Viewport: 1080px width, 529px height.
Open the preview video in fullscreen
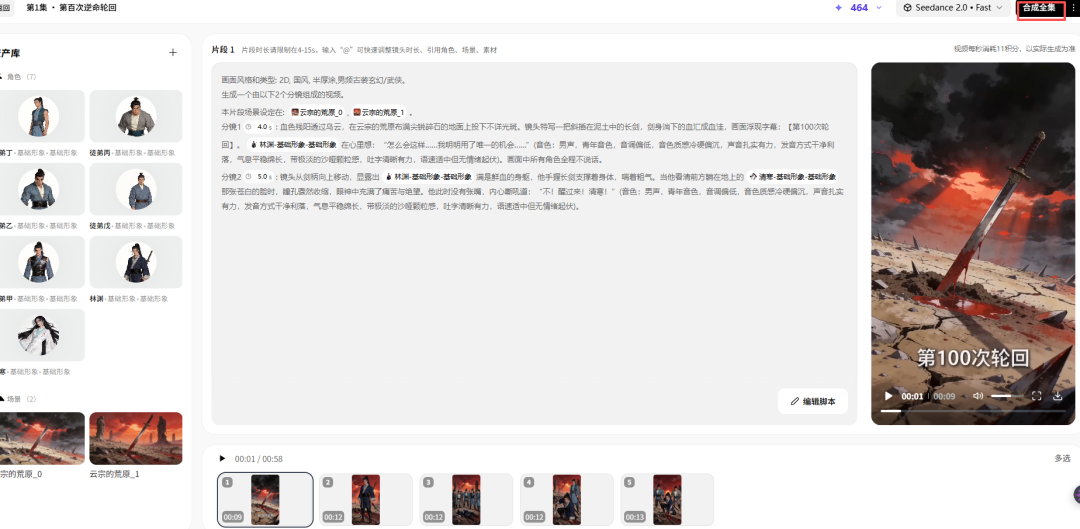[1036, 396]
